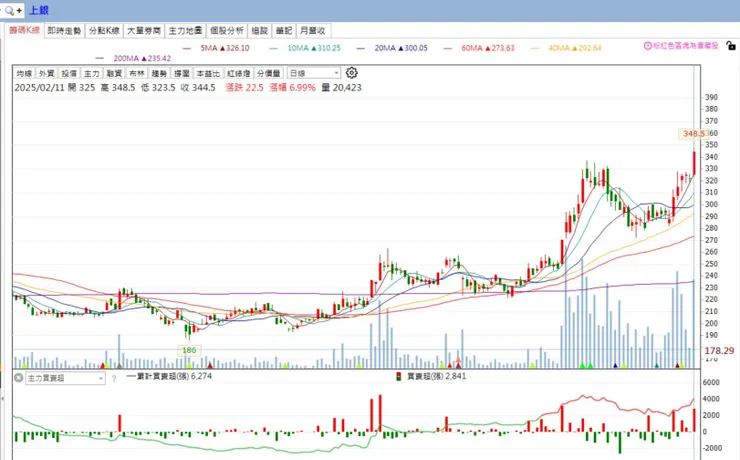
Task: Click the 漲跌 22.5 value
Action: click(244, 88)
